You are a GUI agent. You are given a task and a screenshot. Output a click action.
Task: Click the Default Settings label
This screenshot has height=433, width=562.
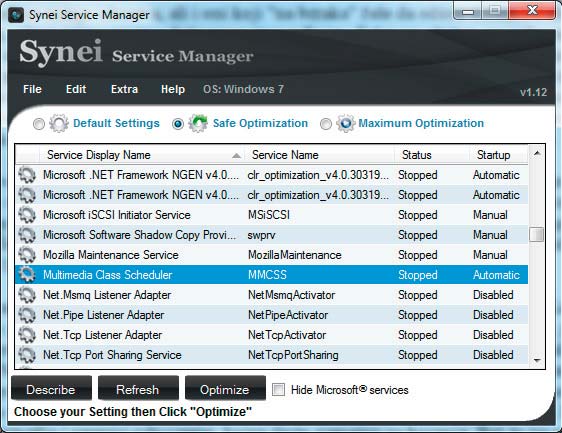[116, 123]
